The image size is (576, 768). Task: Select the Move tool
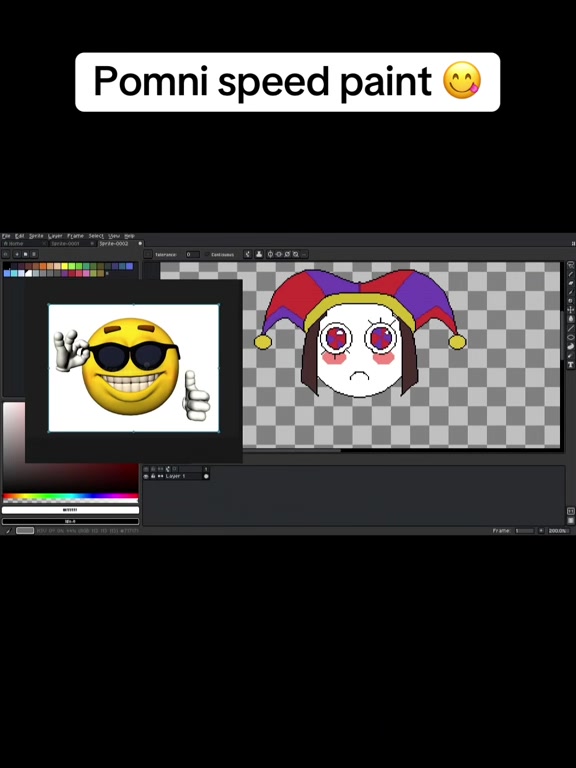pos(570,310)
